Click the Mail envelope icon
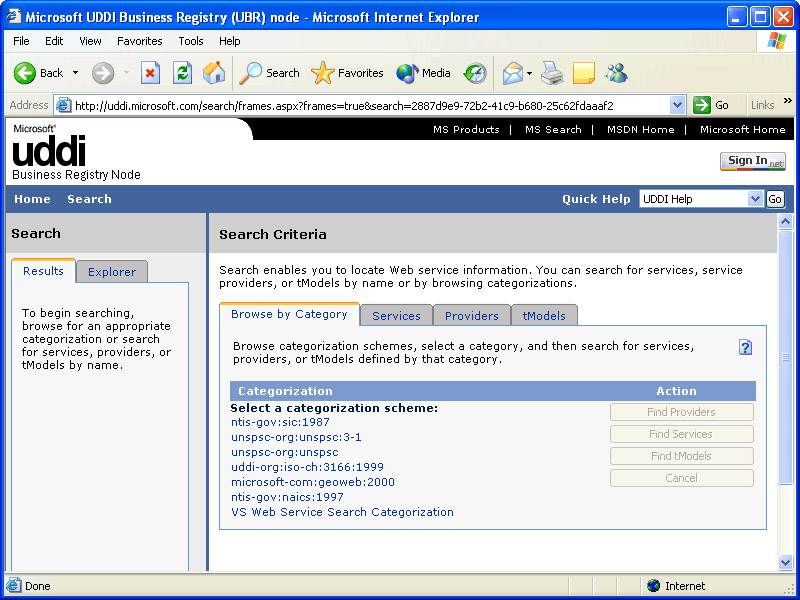Viewport: 800px width, 600px height. (x=512, y=73)
